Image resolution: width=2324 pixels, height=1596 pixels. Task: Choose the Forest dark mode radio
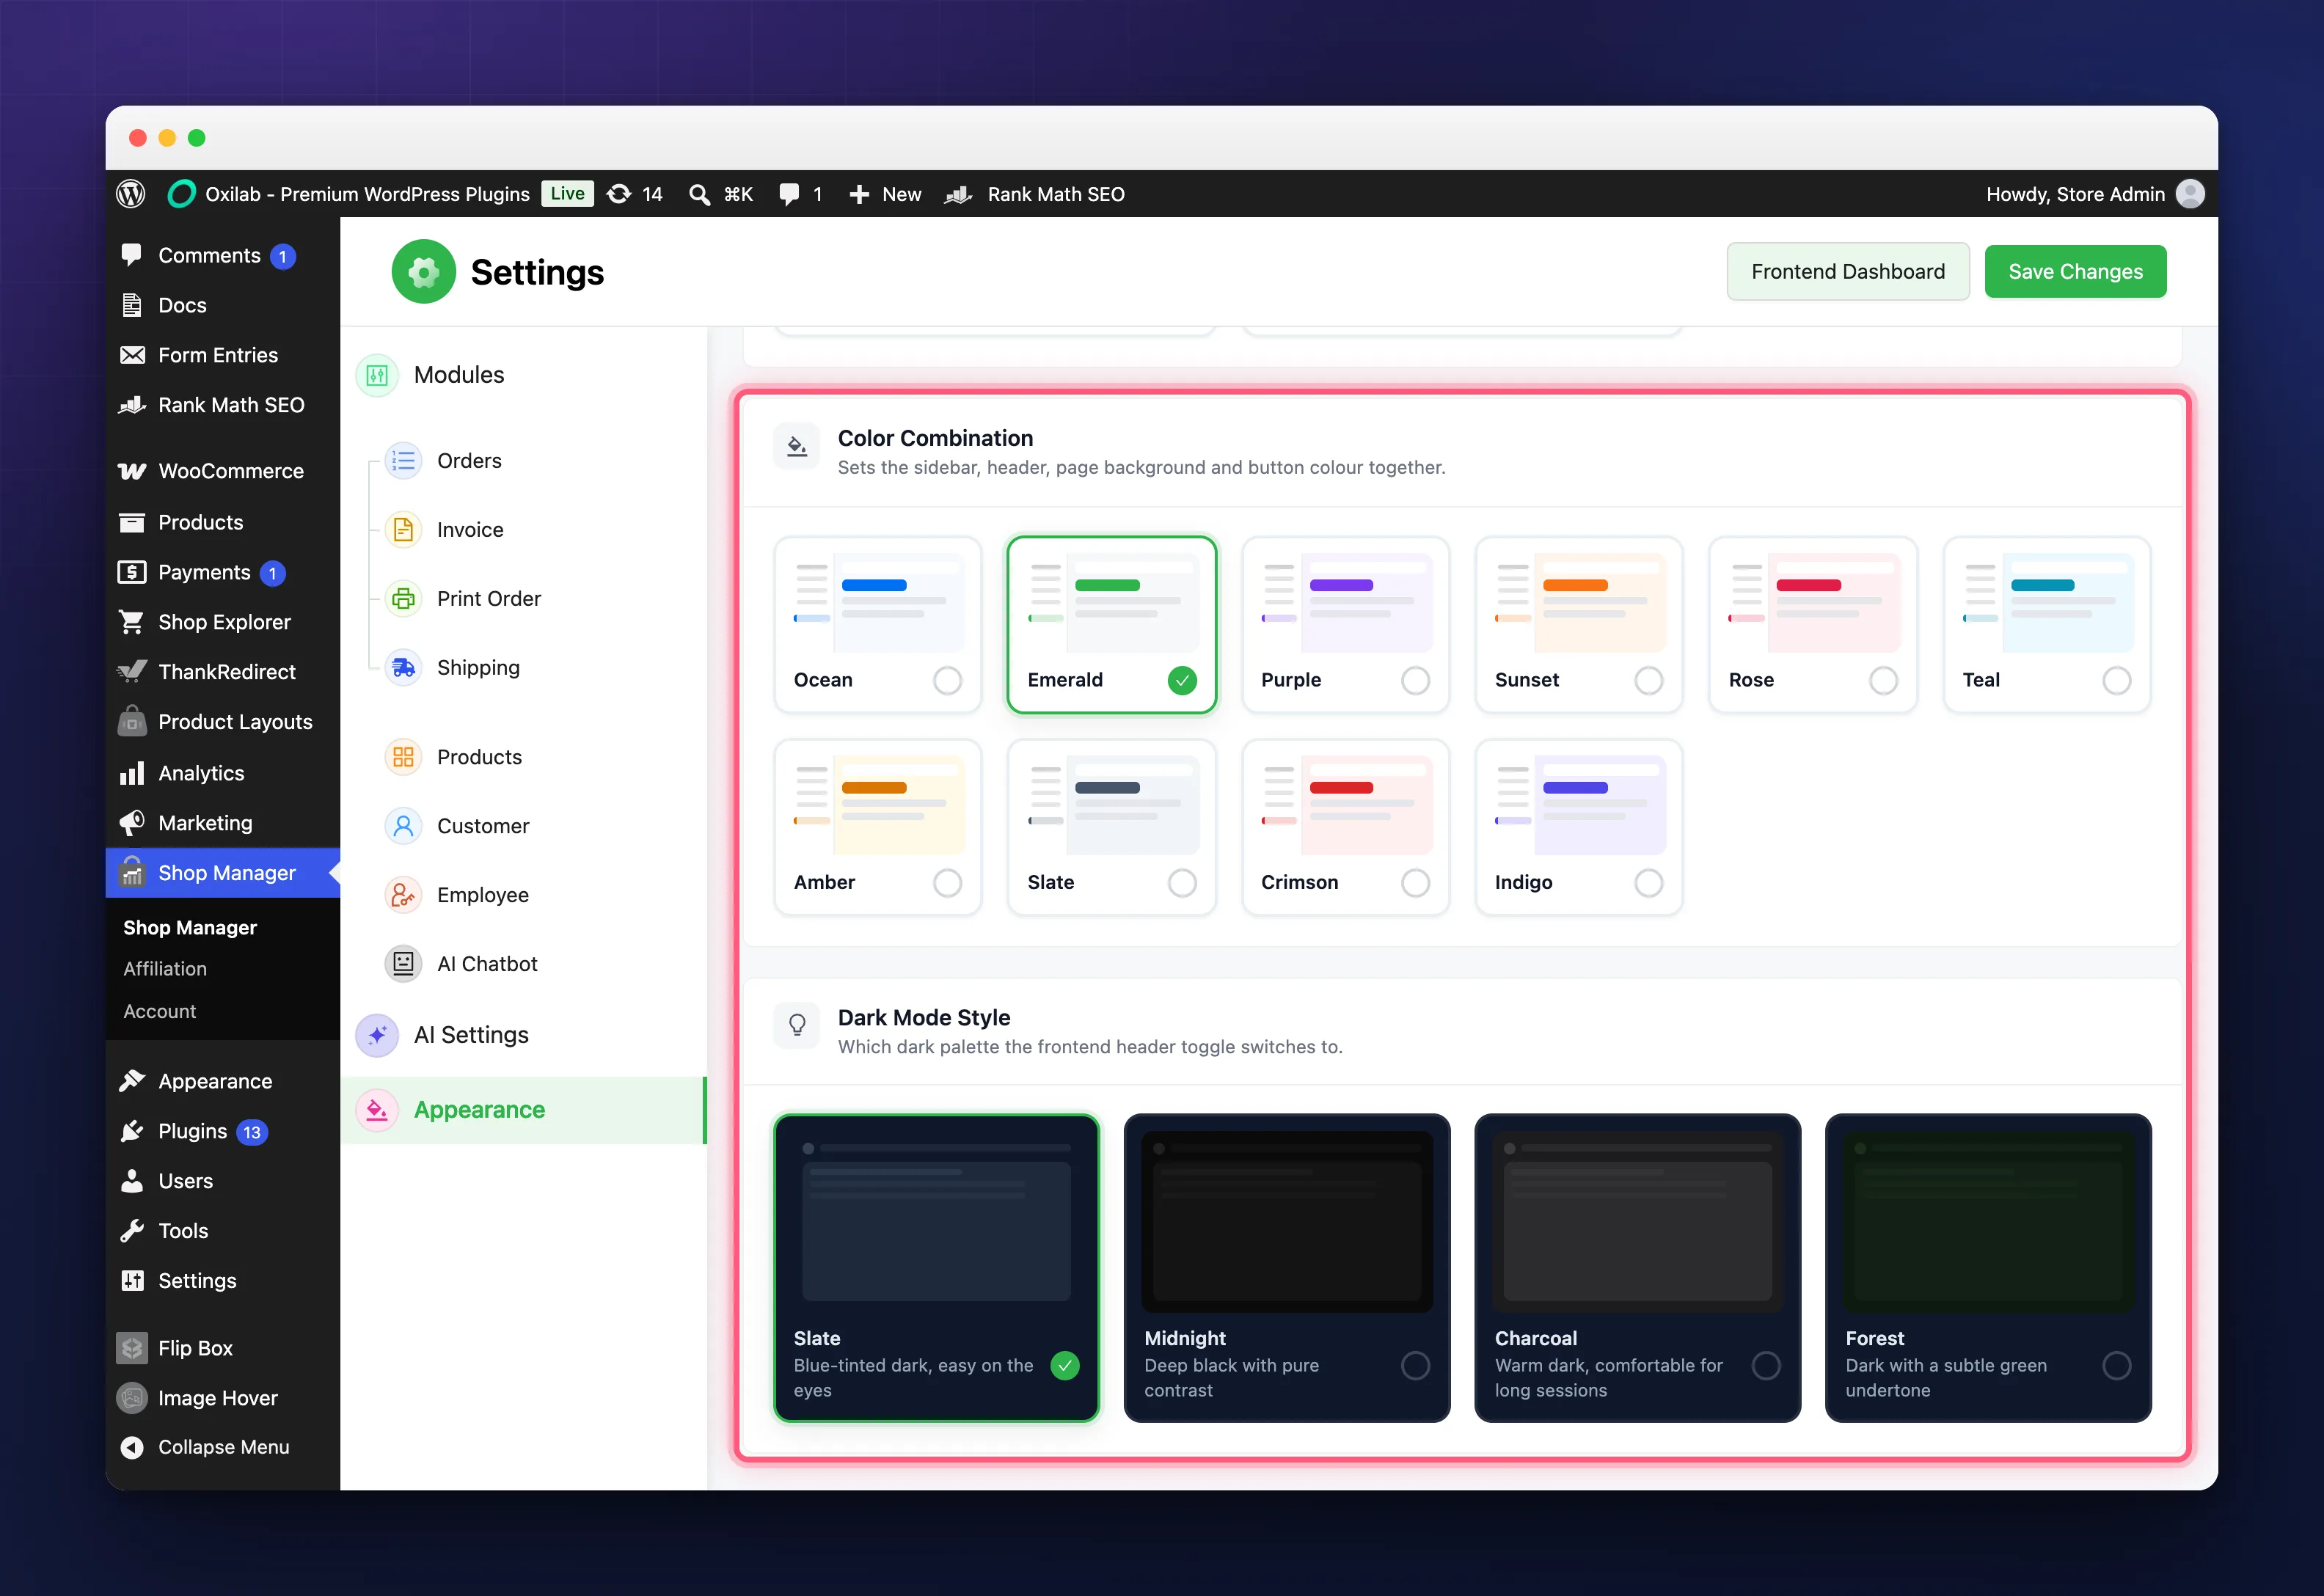tap(2116, 1366)
